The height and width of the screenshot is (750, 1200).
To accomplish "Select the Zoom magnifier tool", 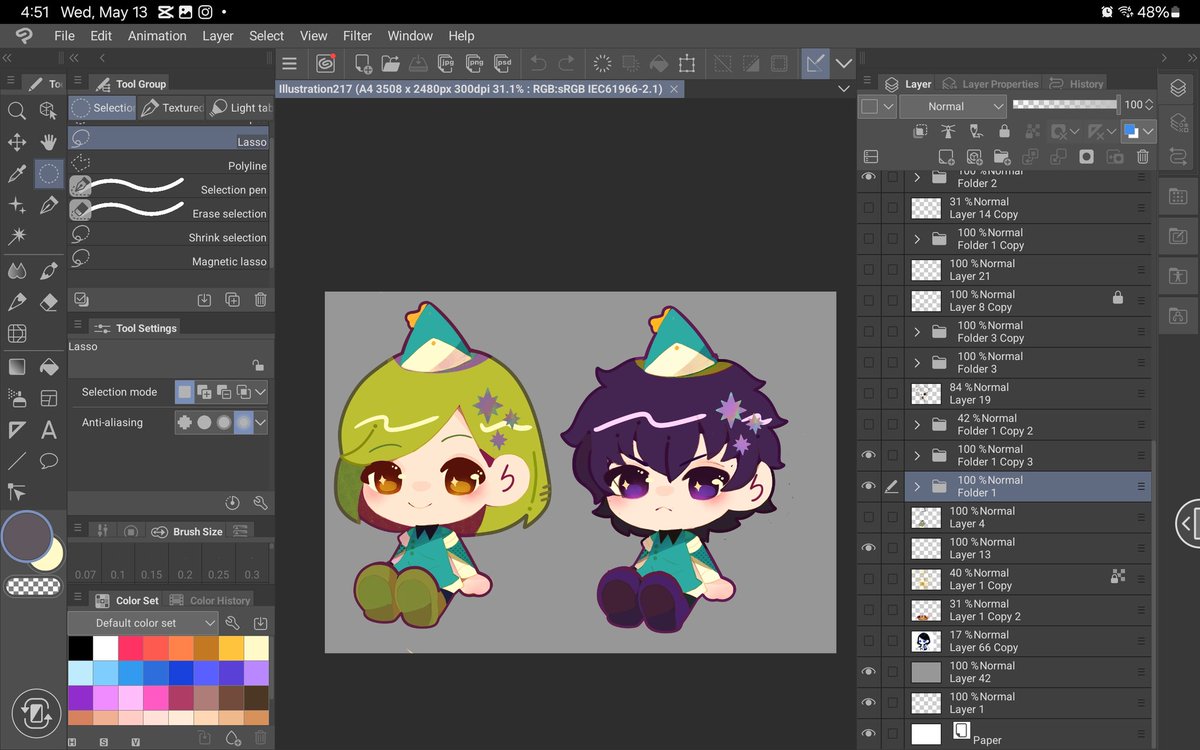I will click(17, 111).
